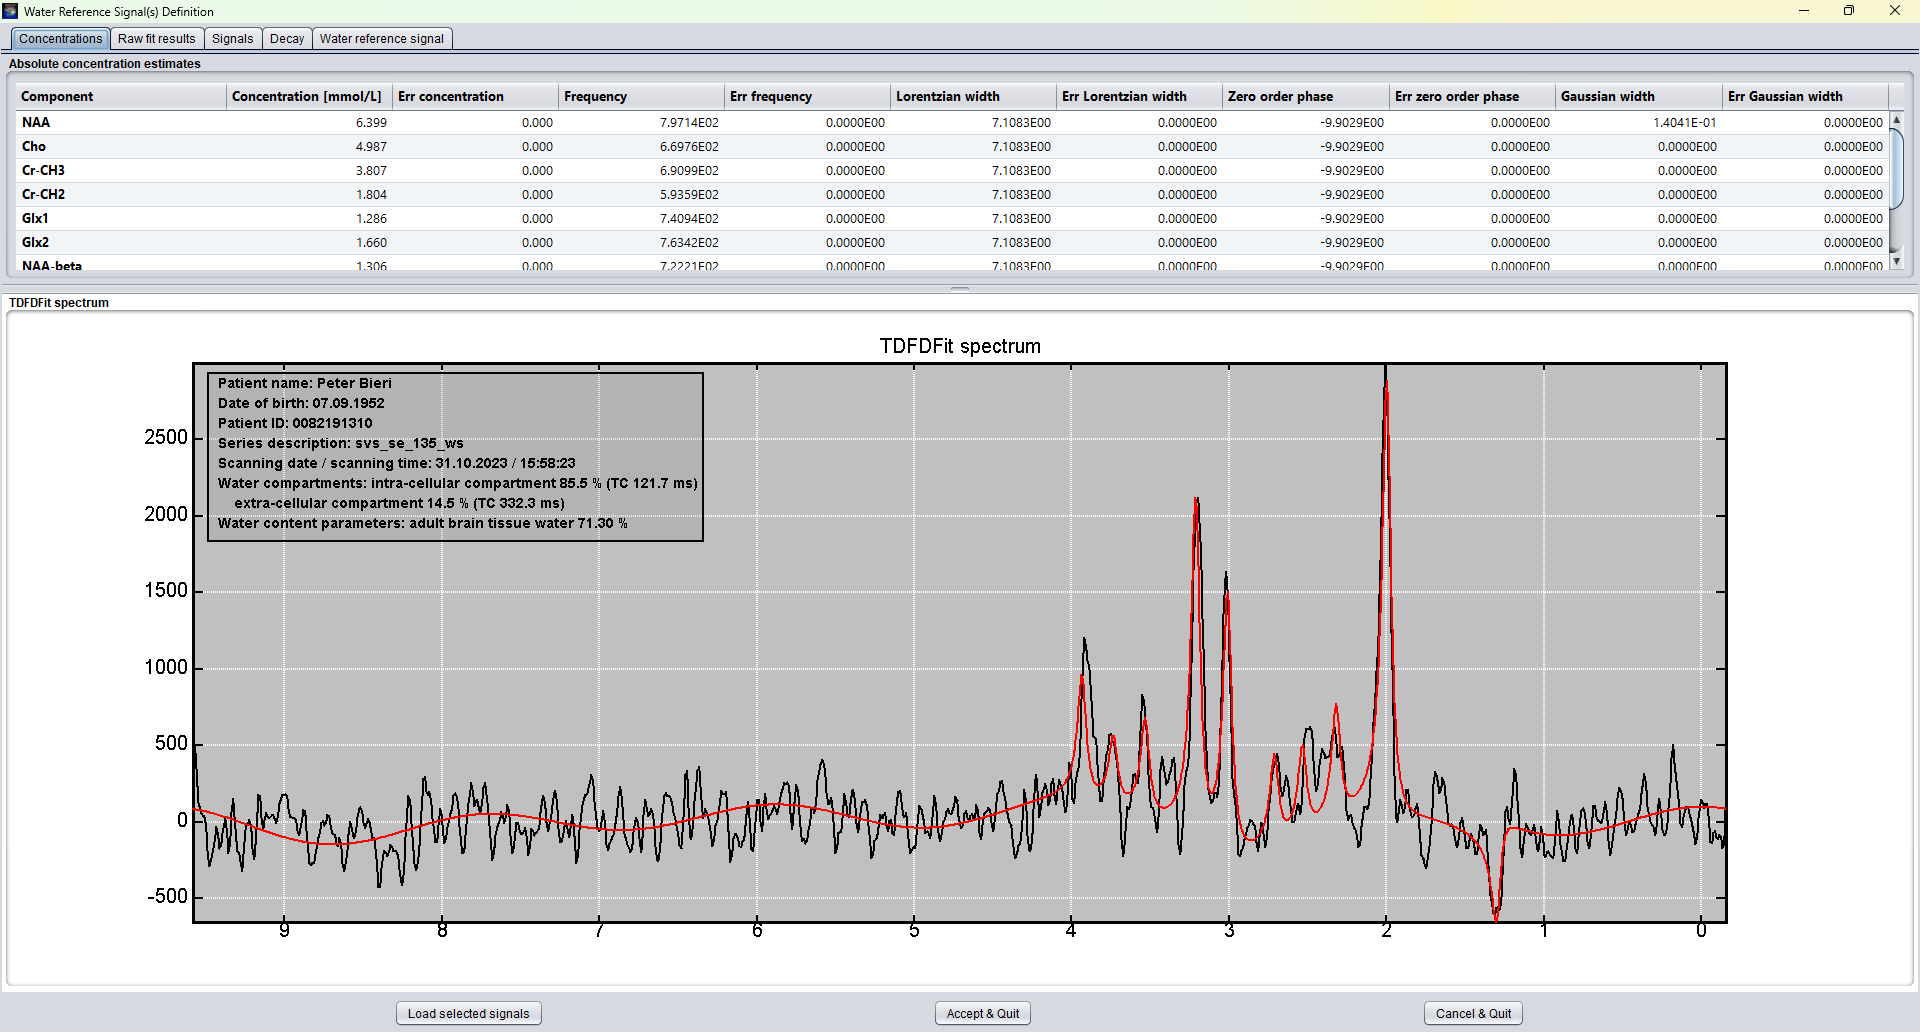Click the table scrollbar down arrow

point(1896,261)
